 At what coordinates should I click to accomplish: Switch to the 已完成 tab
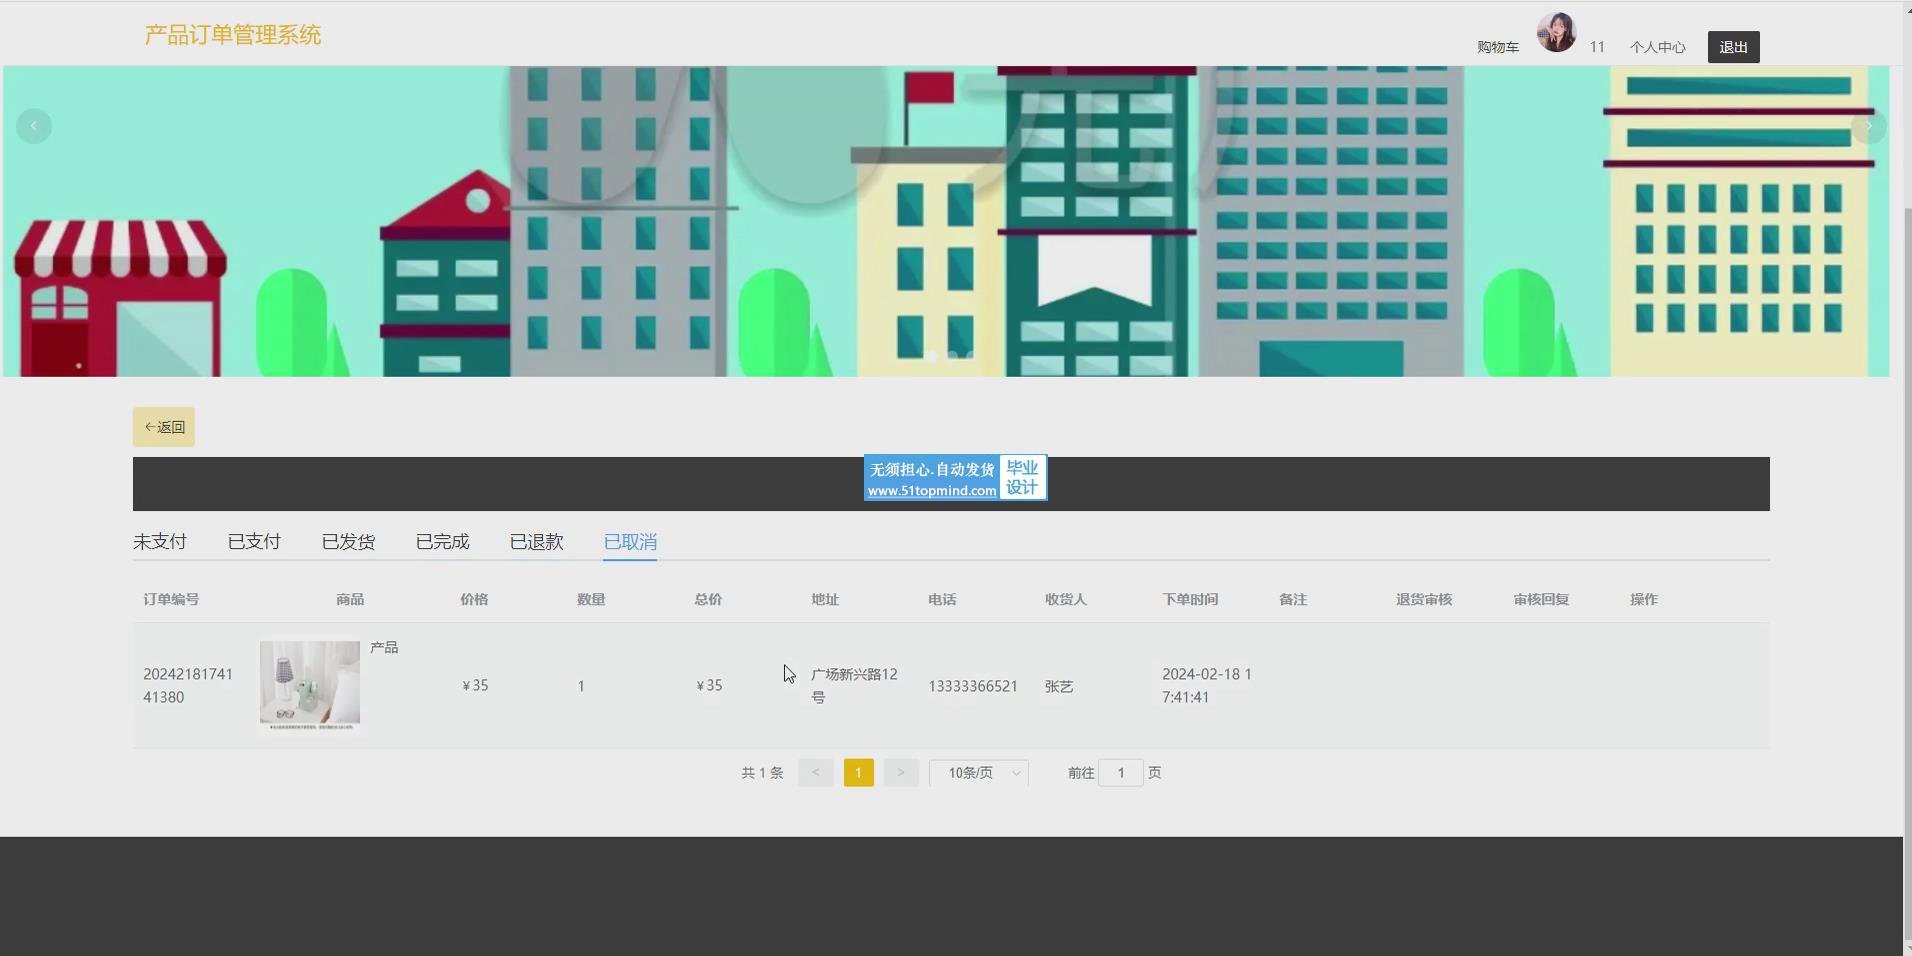(442, 542)
